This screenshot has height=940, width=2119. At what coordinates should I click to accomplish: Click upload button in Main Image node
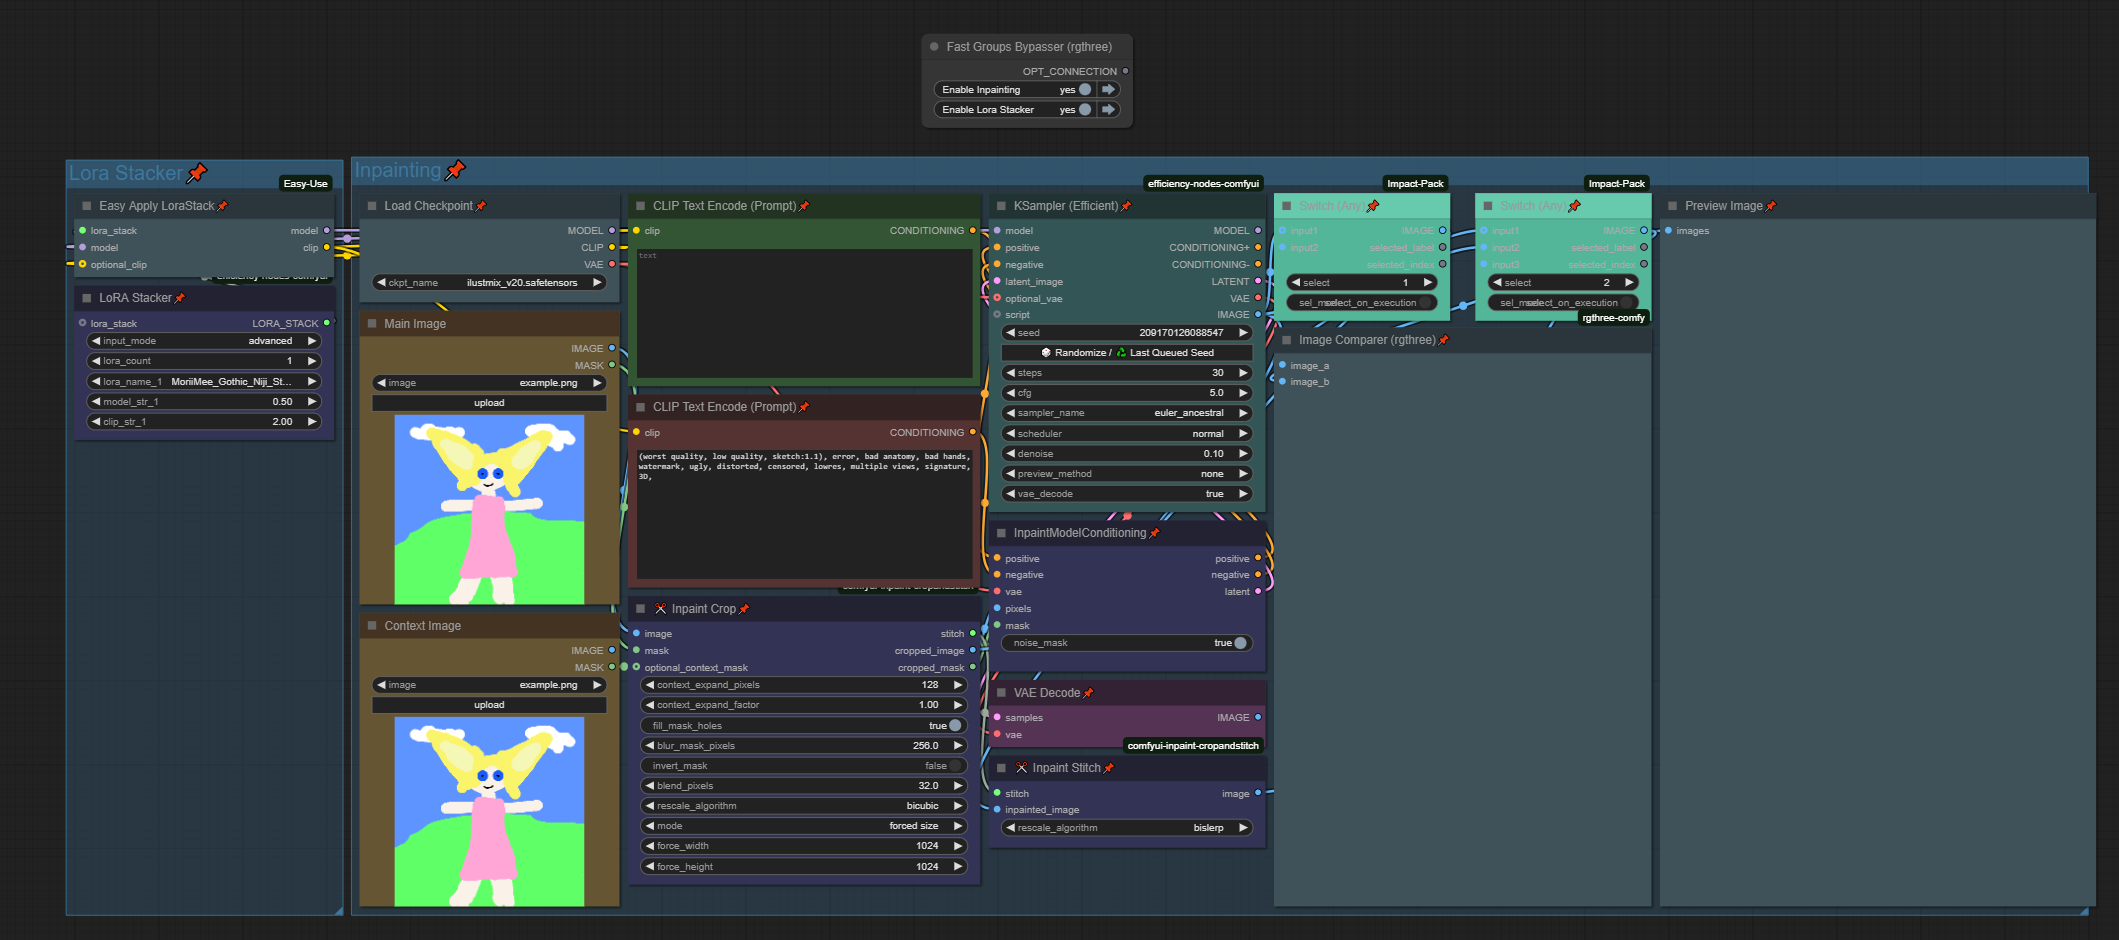pos(489,403)
